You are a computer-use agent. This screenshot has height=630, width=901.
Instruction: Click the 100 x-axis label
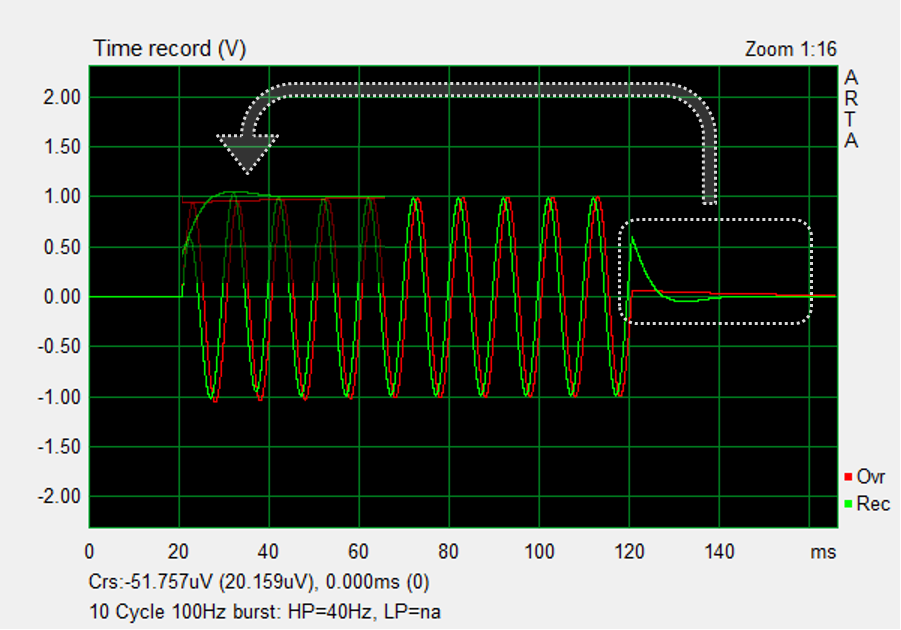pos(539,552)
